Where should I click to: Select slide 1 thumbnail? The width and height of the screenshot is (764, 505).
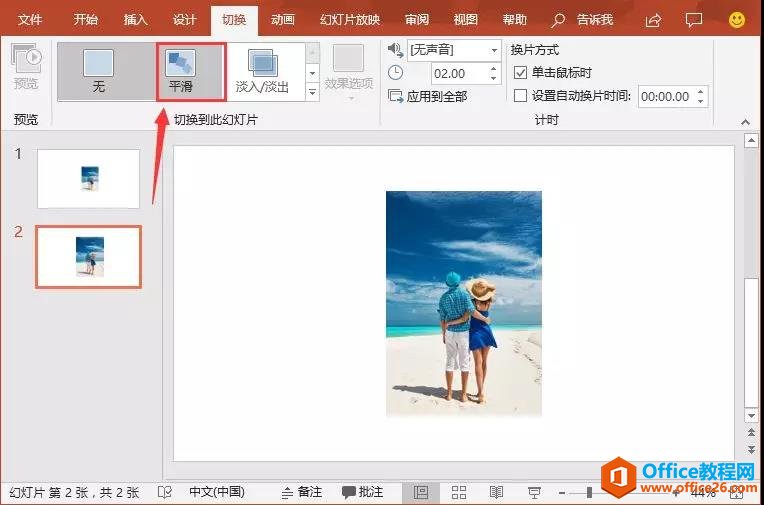88,178
